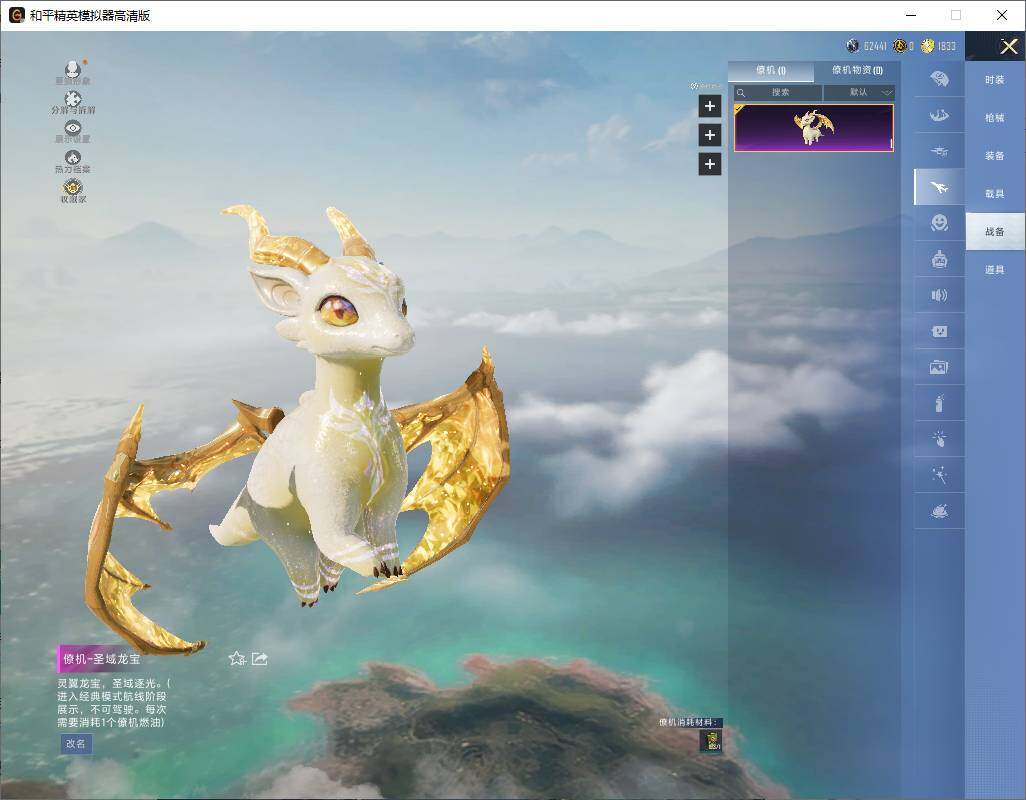Close the inventory with the X
1026x800 pixels.
tap(1009, 46)
